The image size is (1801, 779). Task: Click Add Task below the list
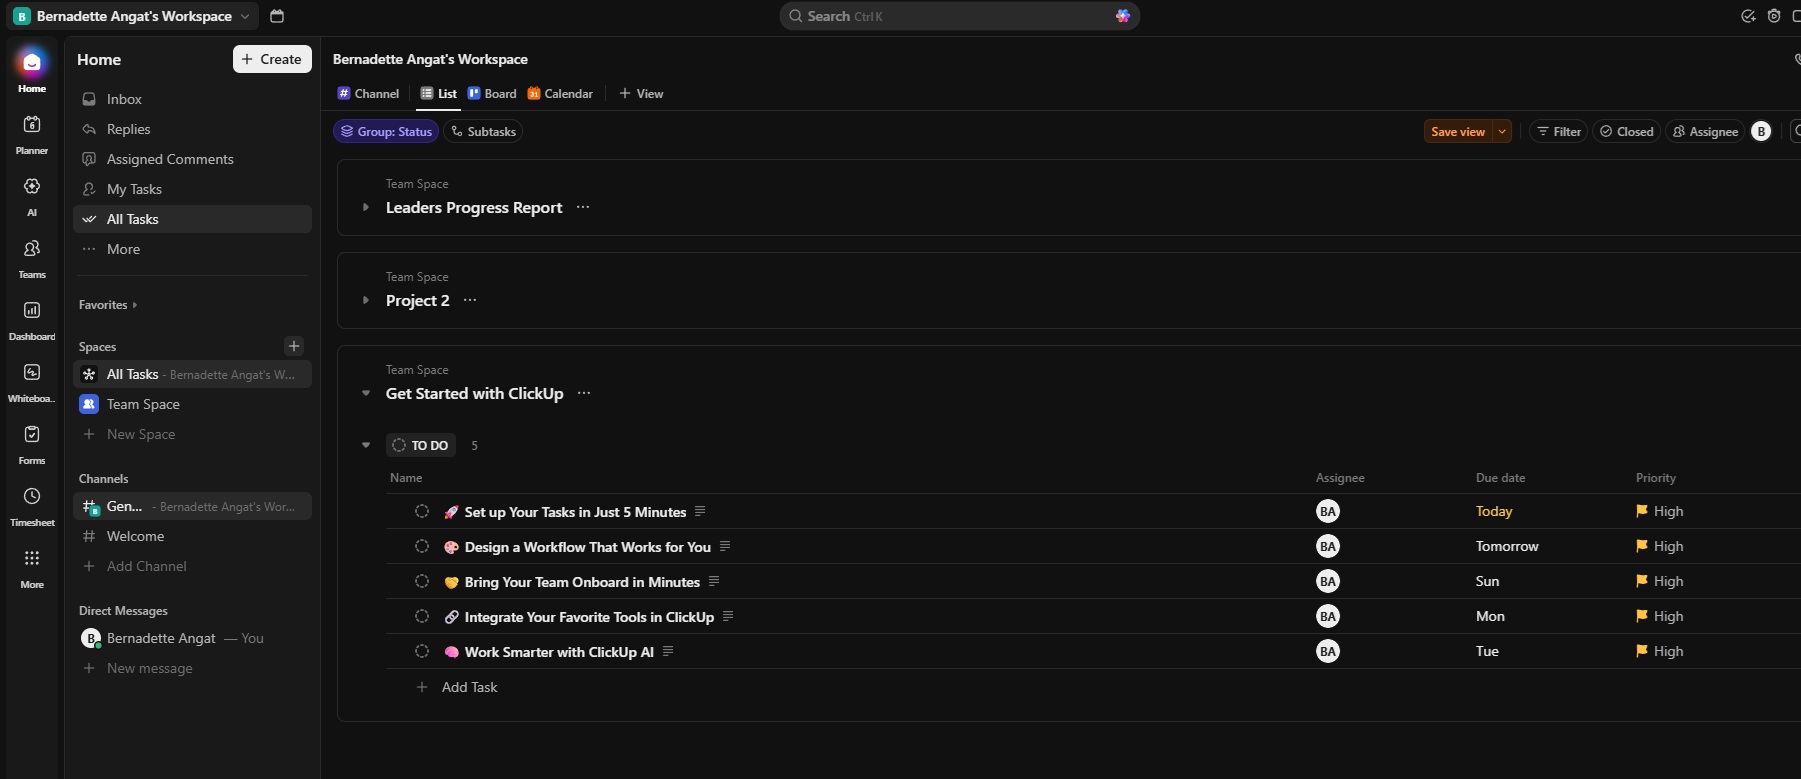coord(469,688)
